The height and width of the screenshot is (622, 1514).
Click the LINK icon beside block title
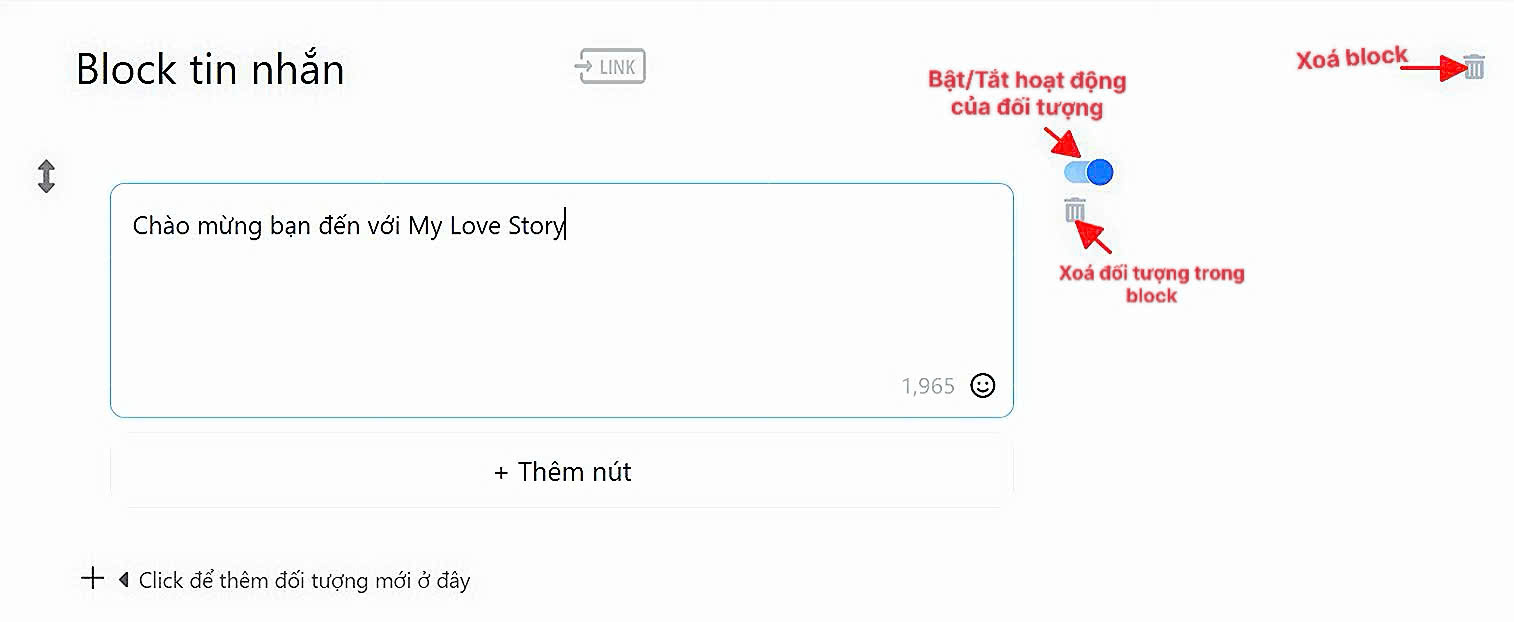[610, 67]
